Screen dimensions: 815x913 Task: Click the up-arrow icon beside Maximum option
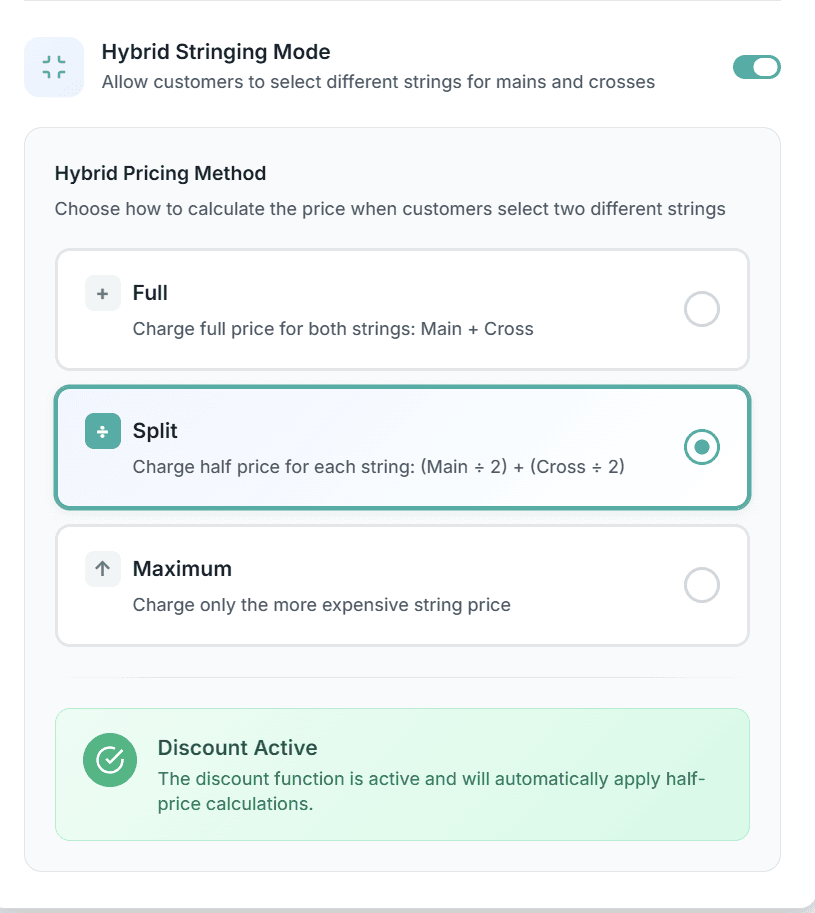pos(102,568)
